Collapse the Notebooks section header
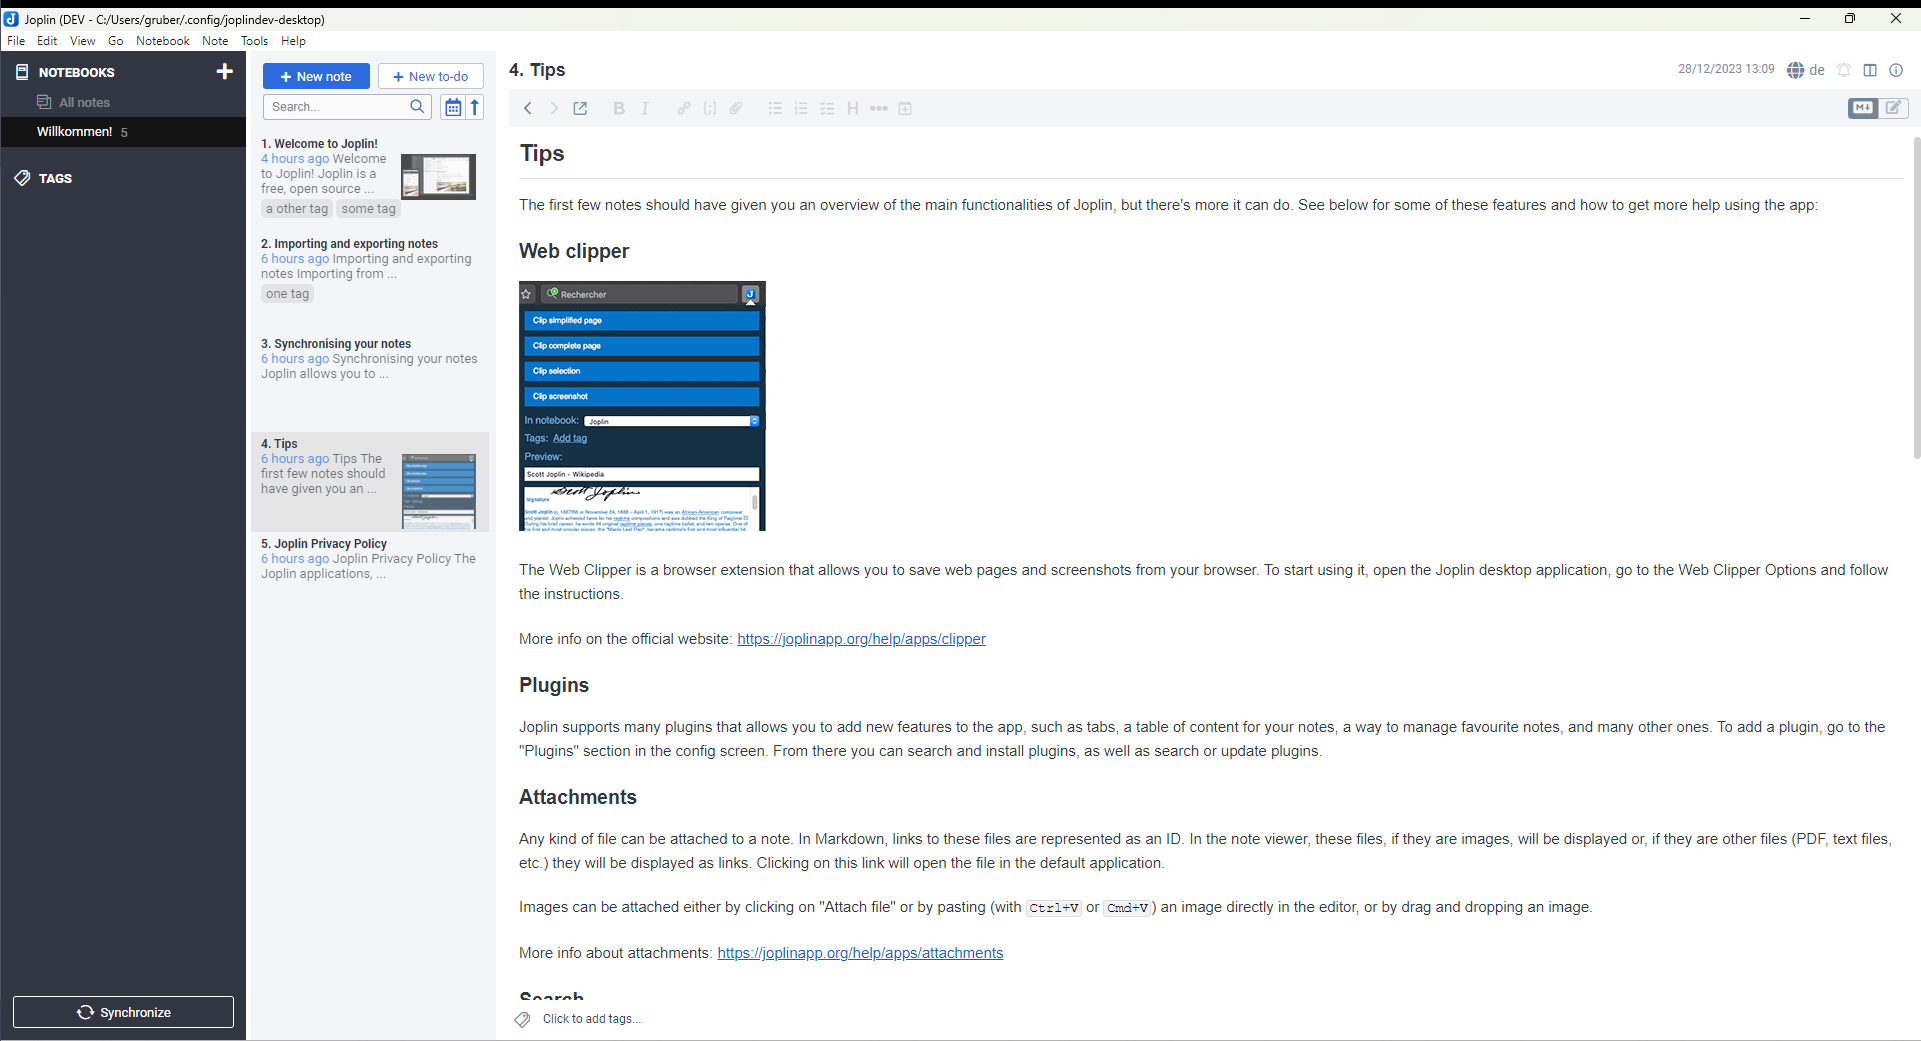 pos(76,72)
